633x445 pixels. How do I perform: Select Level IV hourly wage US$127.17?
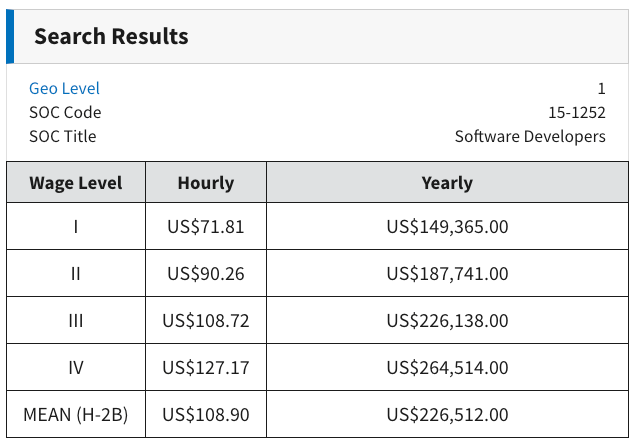pyautogui.click(x=206, y=367)
